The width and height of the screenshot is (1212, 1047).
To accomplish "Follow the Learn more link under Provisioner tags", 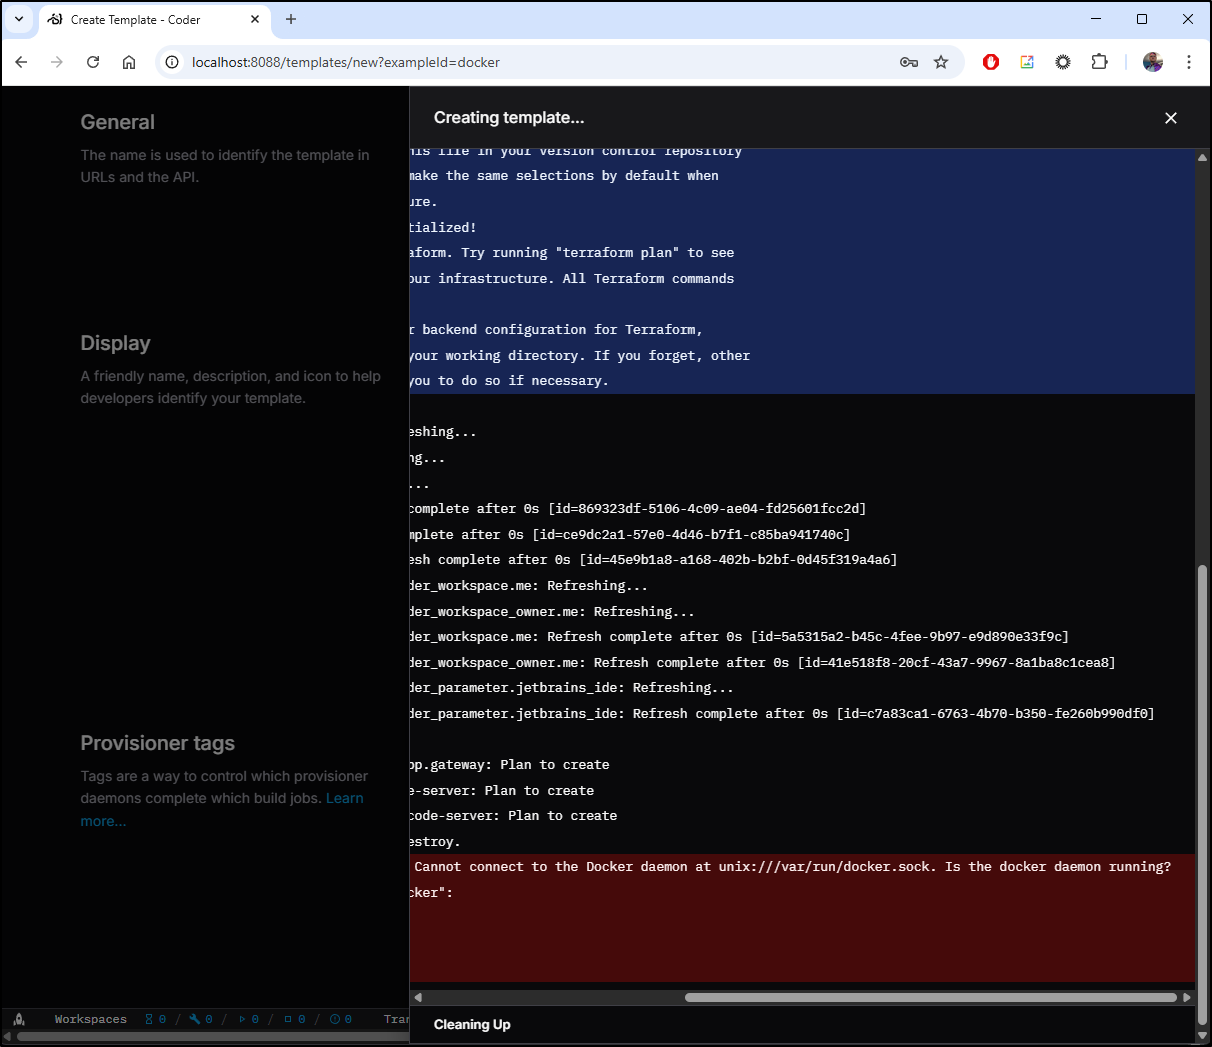I will click(x=345, y=798).
